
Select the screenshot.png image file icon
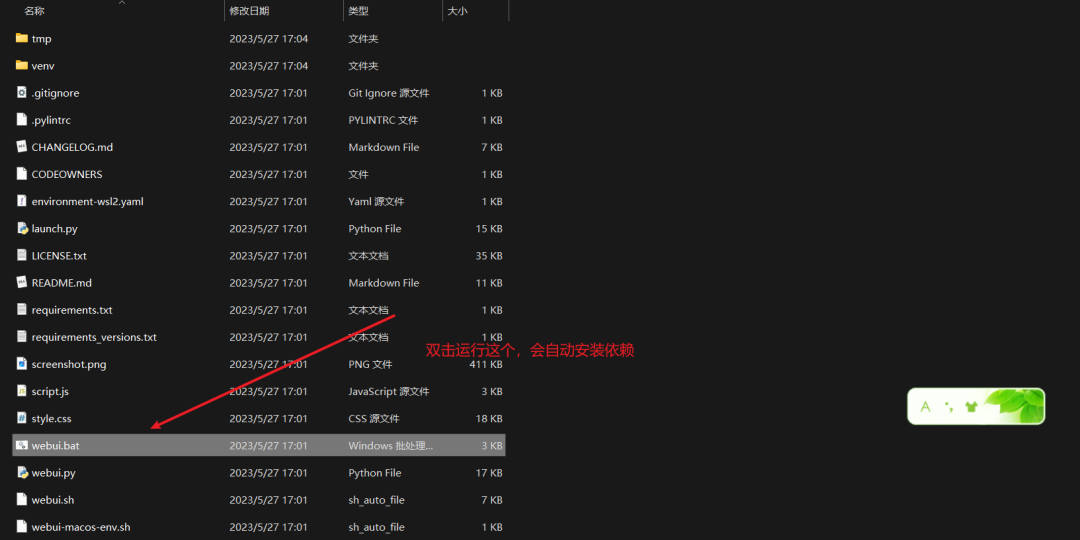21,364
